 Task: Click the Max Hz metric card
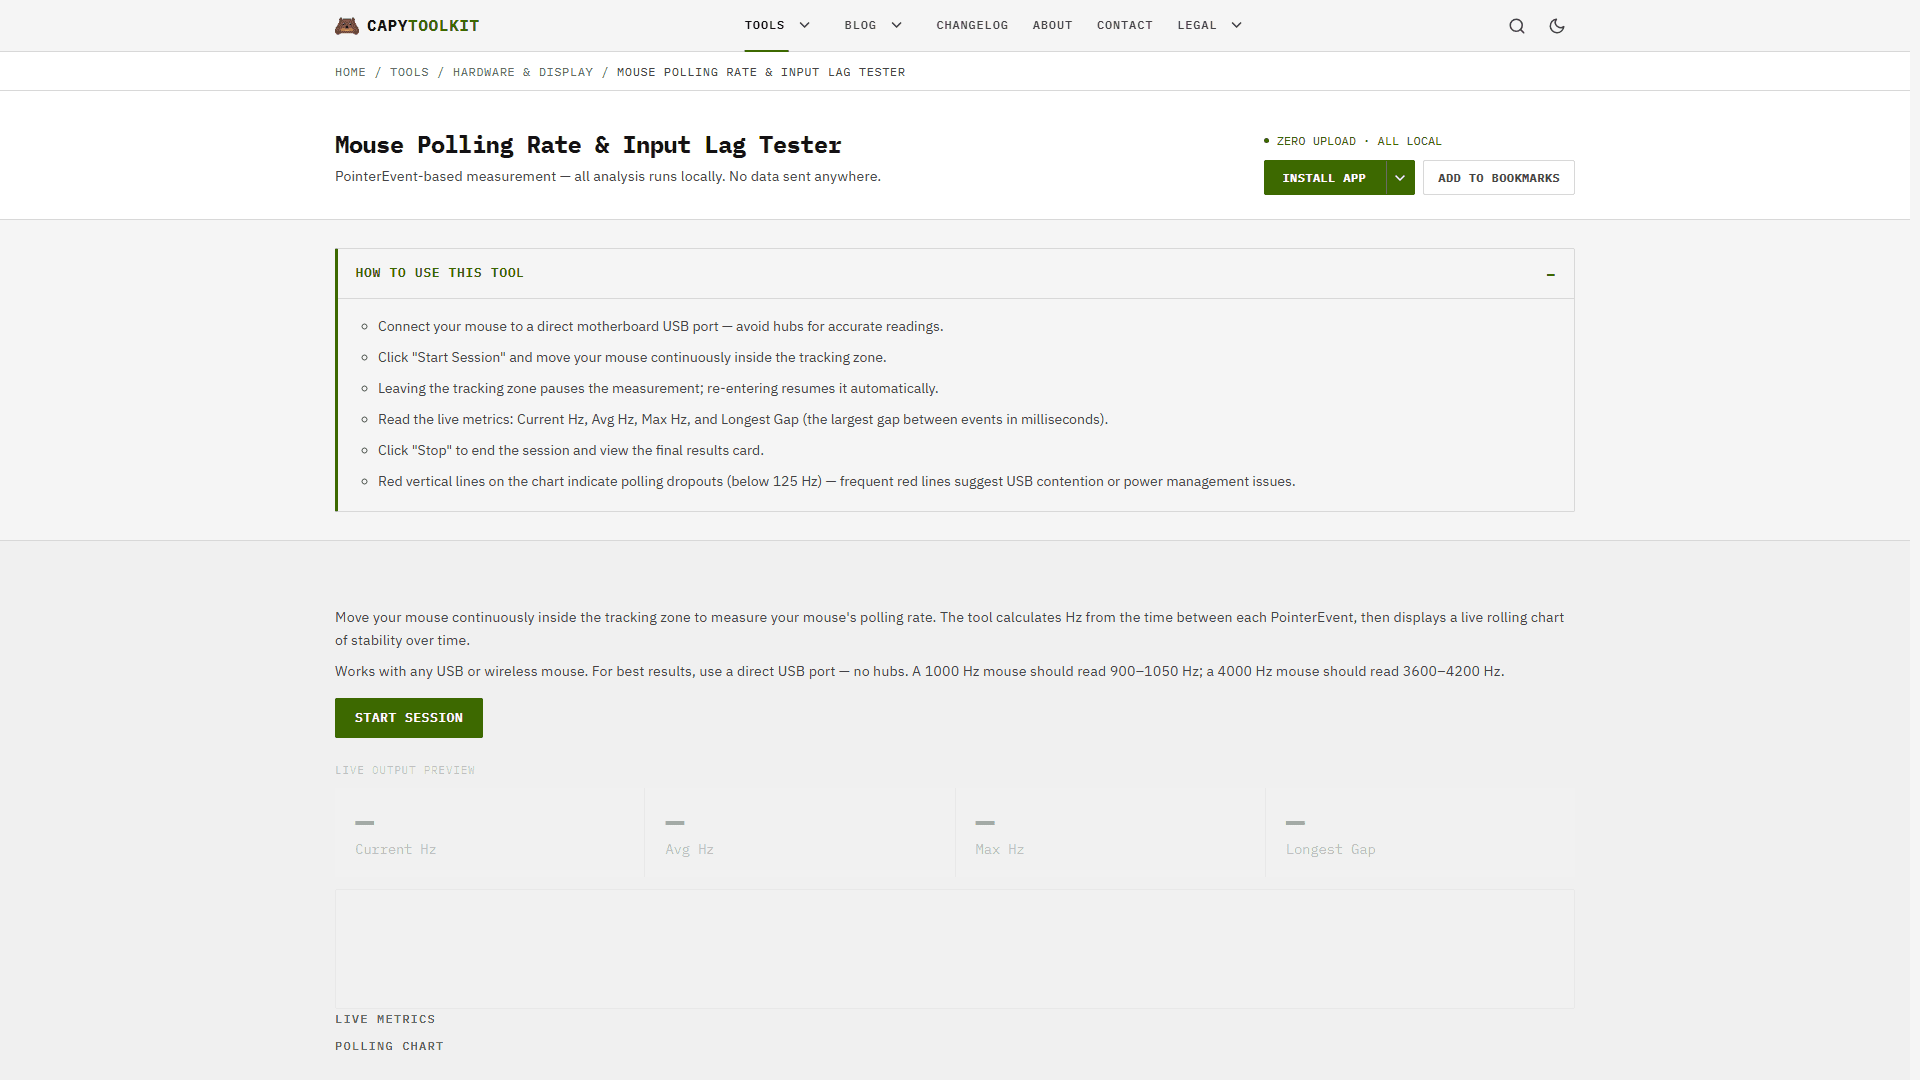tap(1110, 833)
